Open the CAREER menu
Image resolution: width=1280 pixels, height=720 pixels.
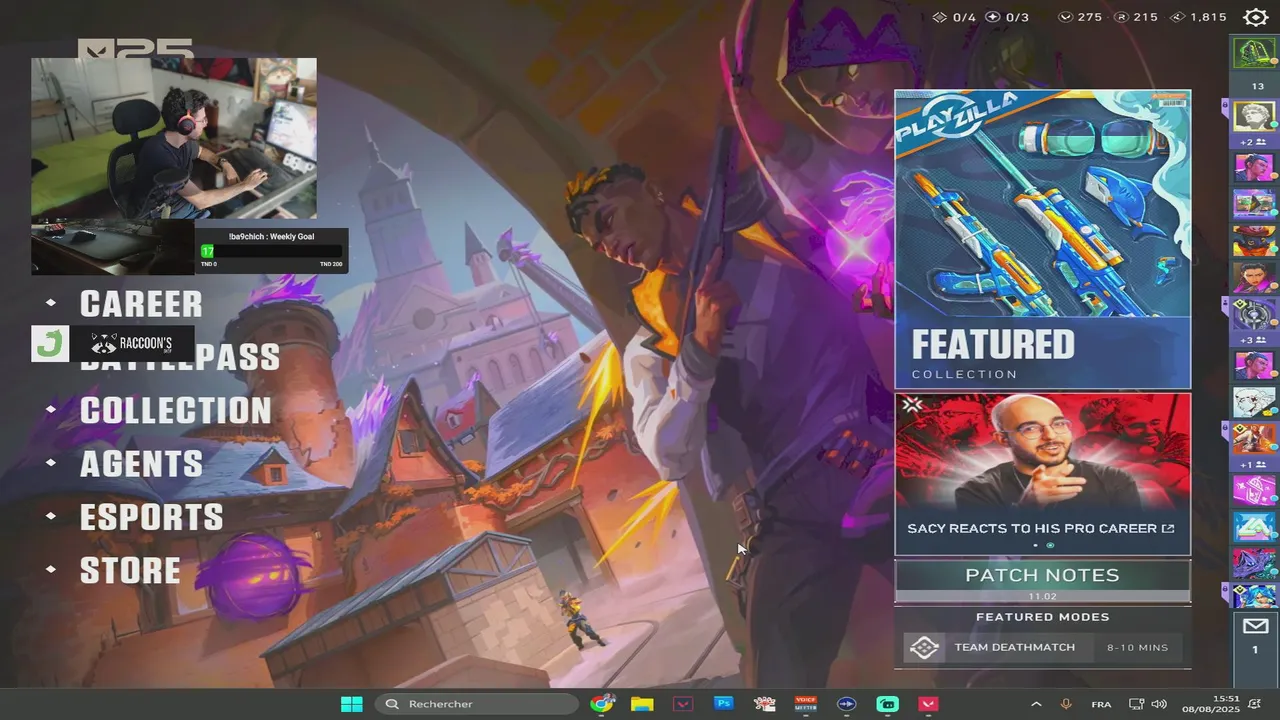tap(141, 304)
